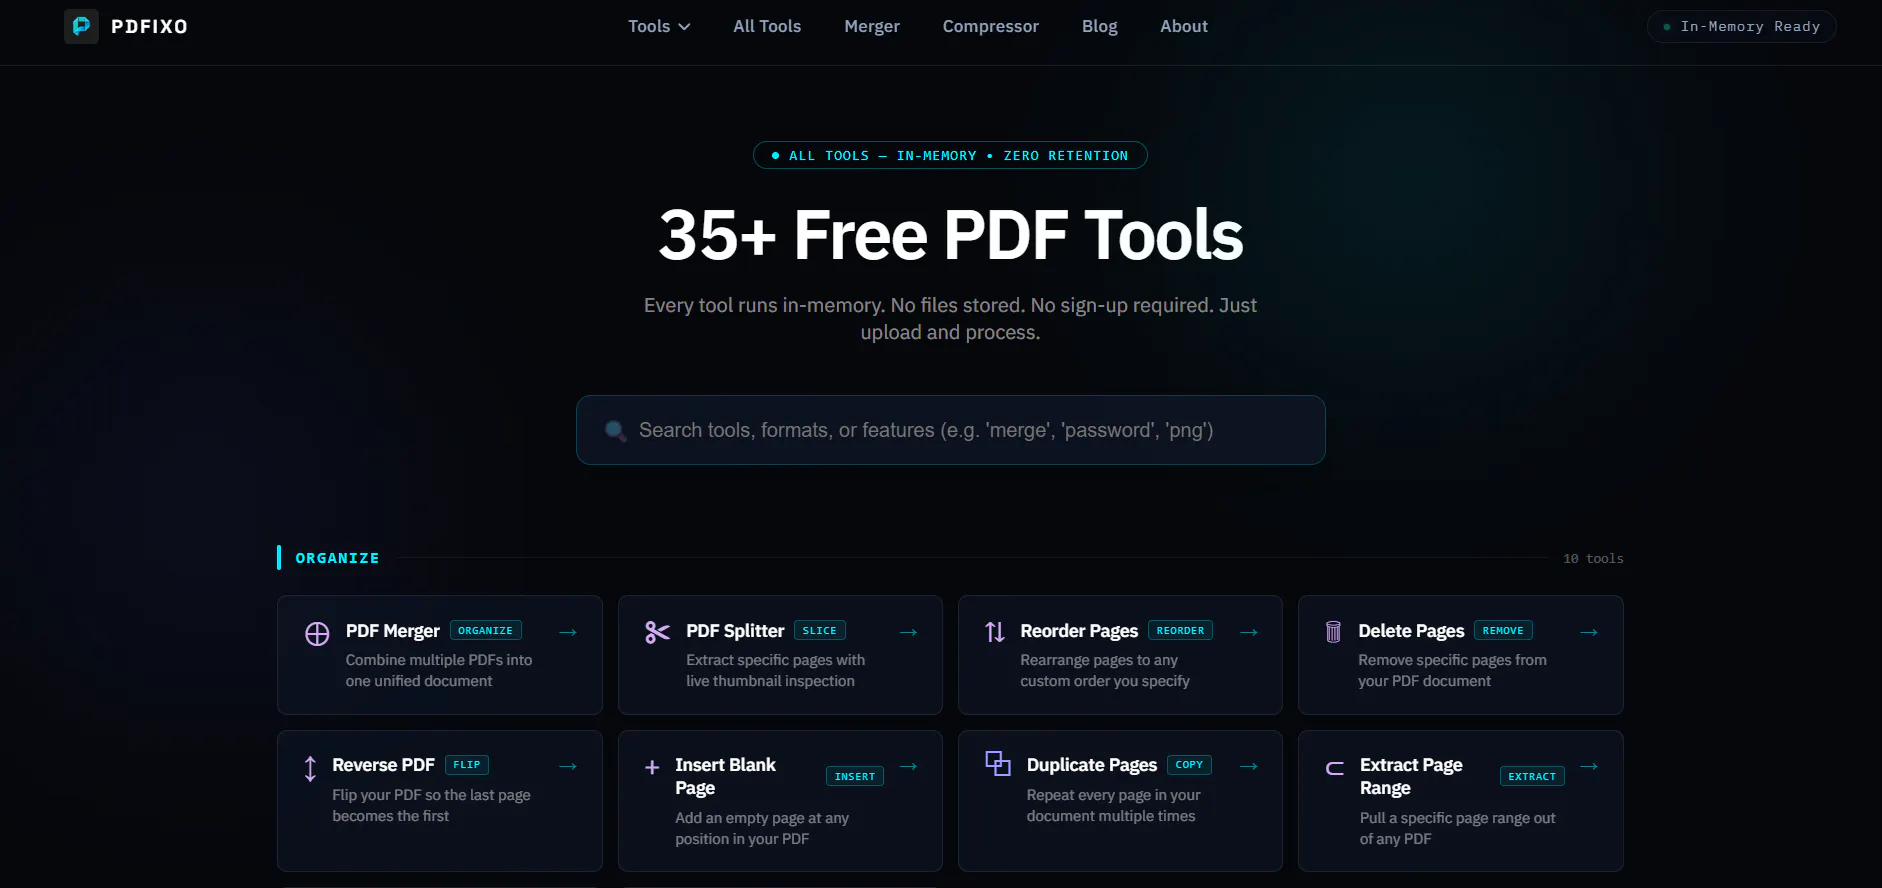Click the In-Memory Ready status badge
This screenshot has width=1882, height=888.
click(1741, 27)
